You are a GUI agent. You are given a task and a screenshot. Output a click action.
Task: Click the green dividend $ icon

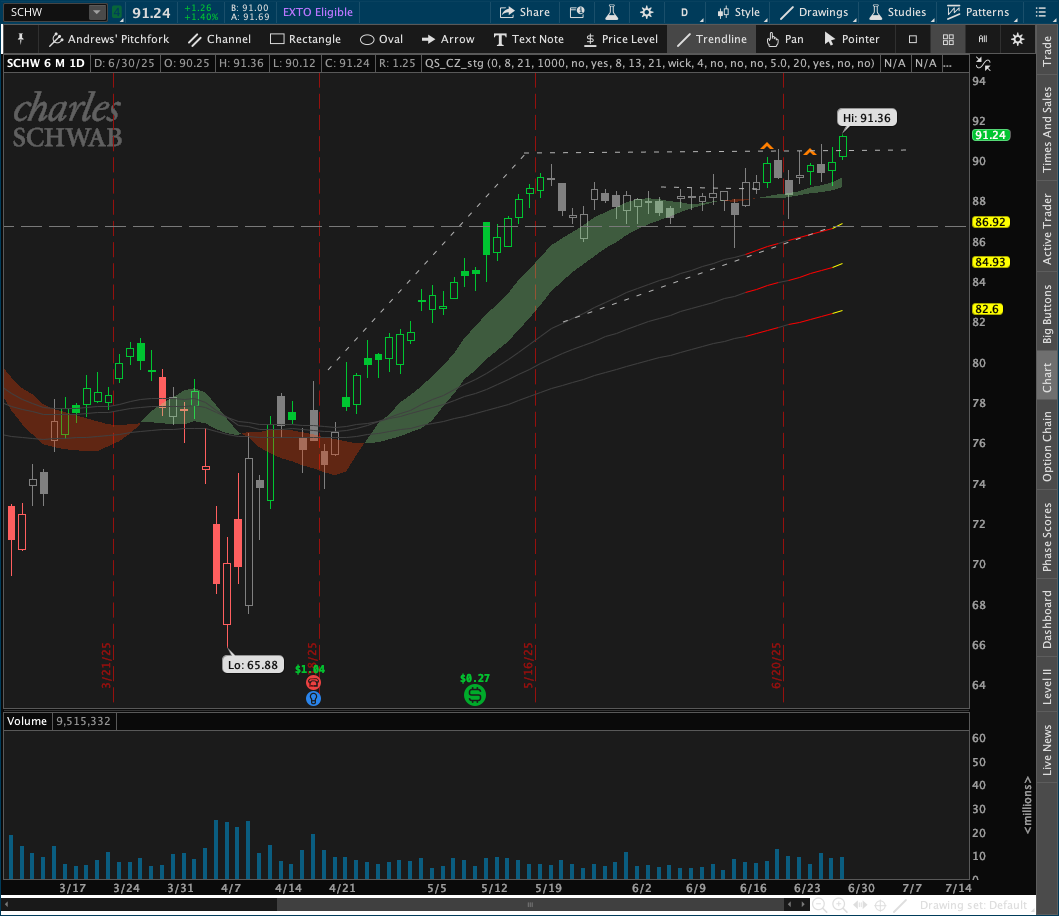[475, 694]
